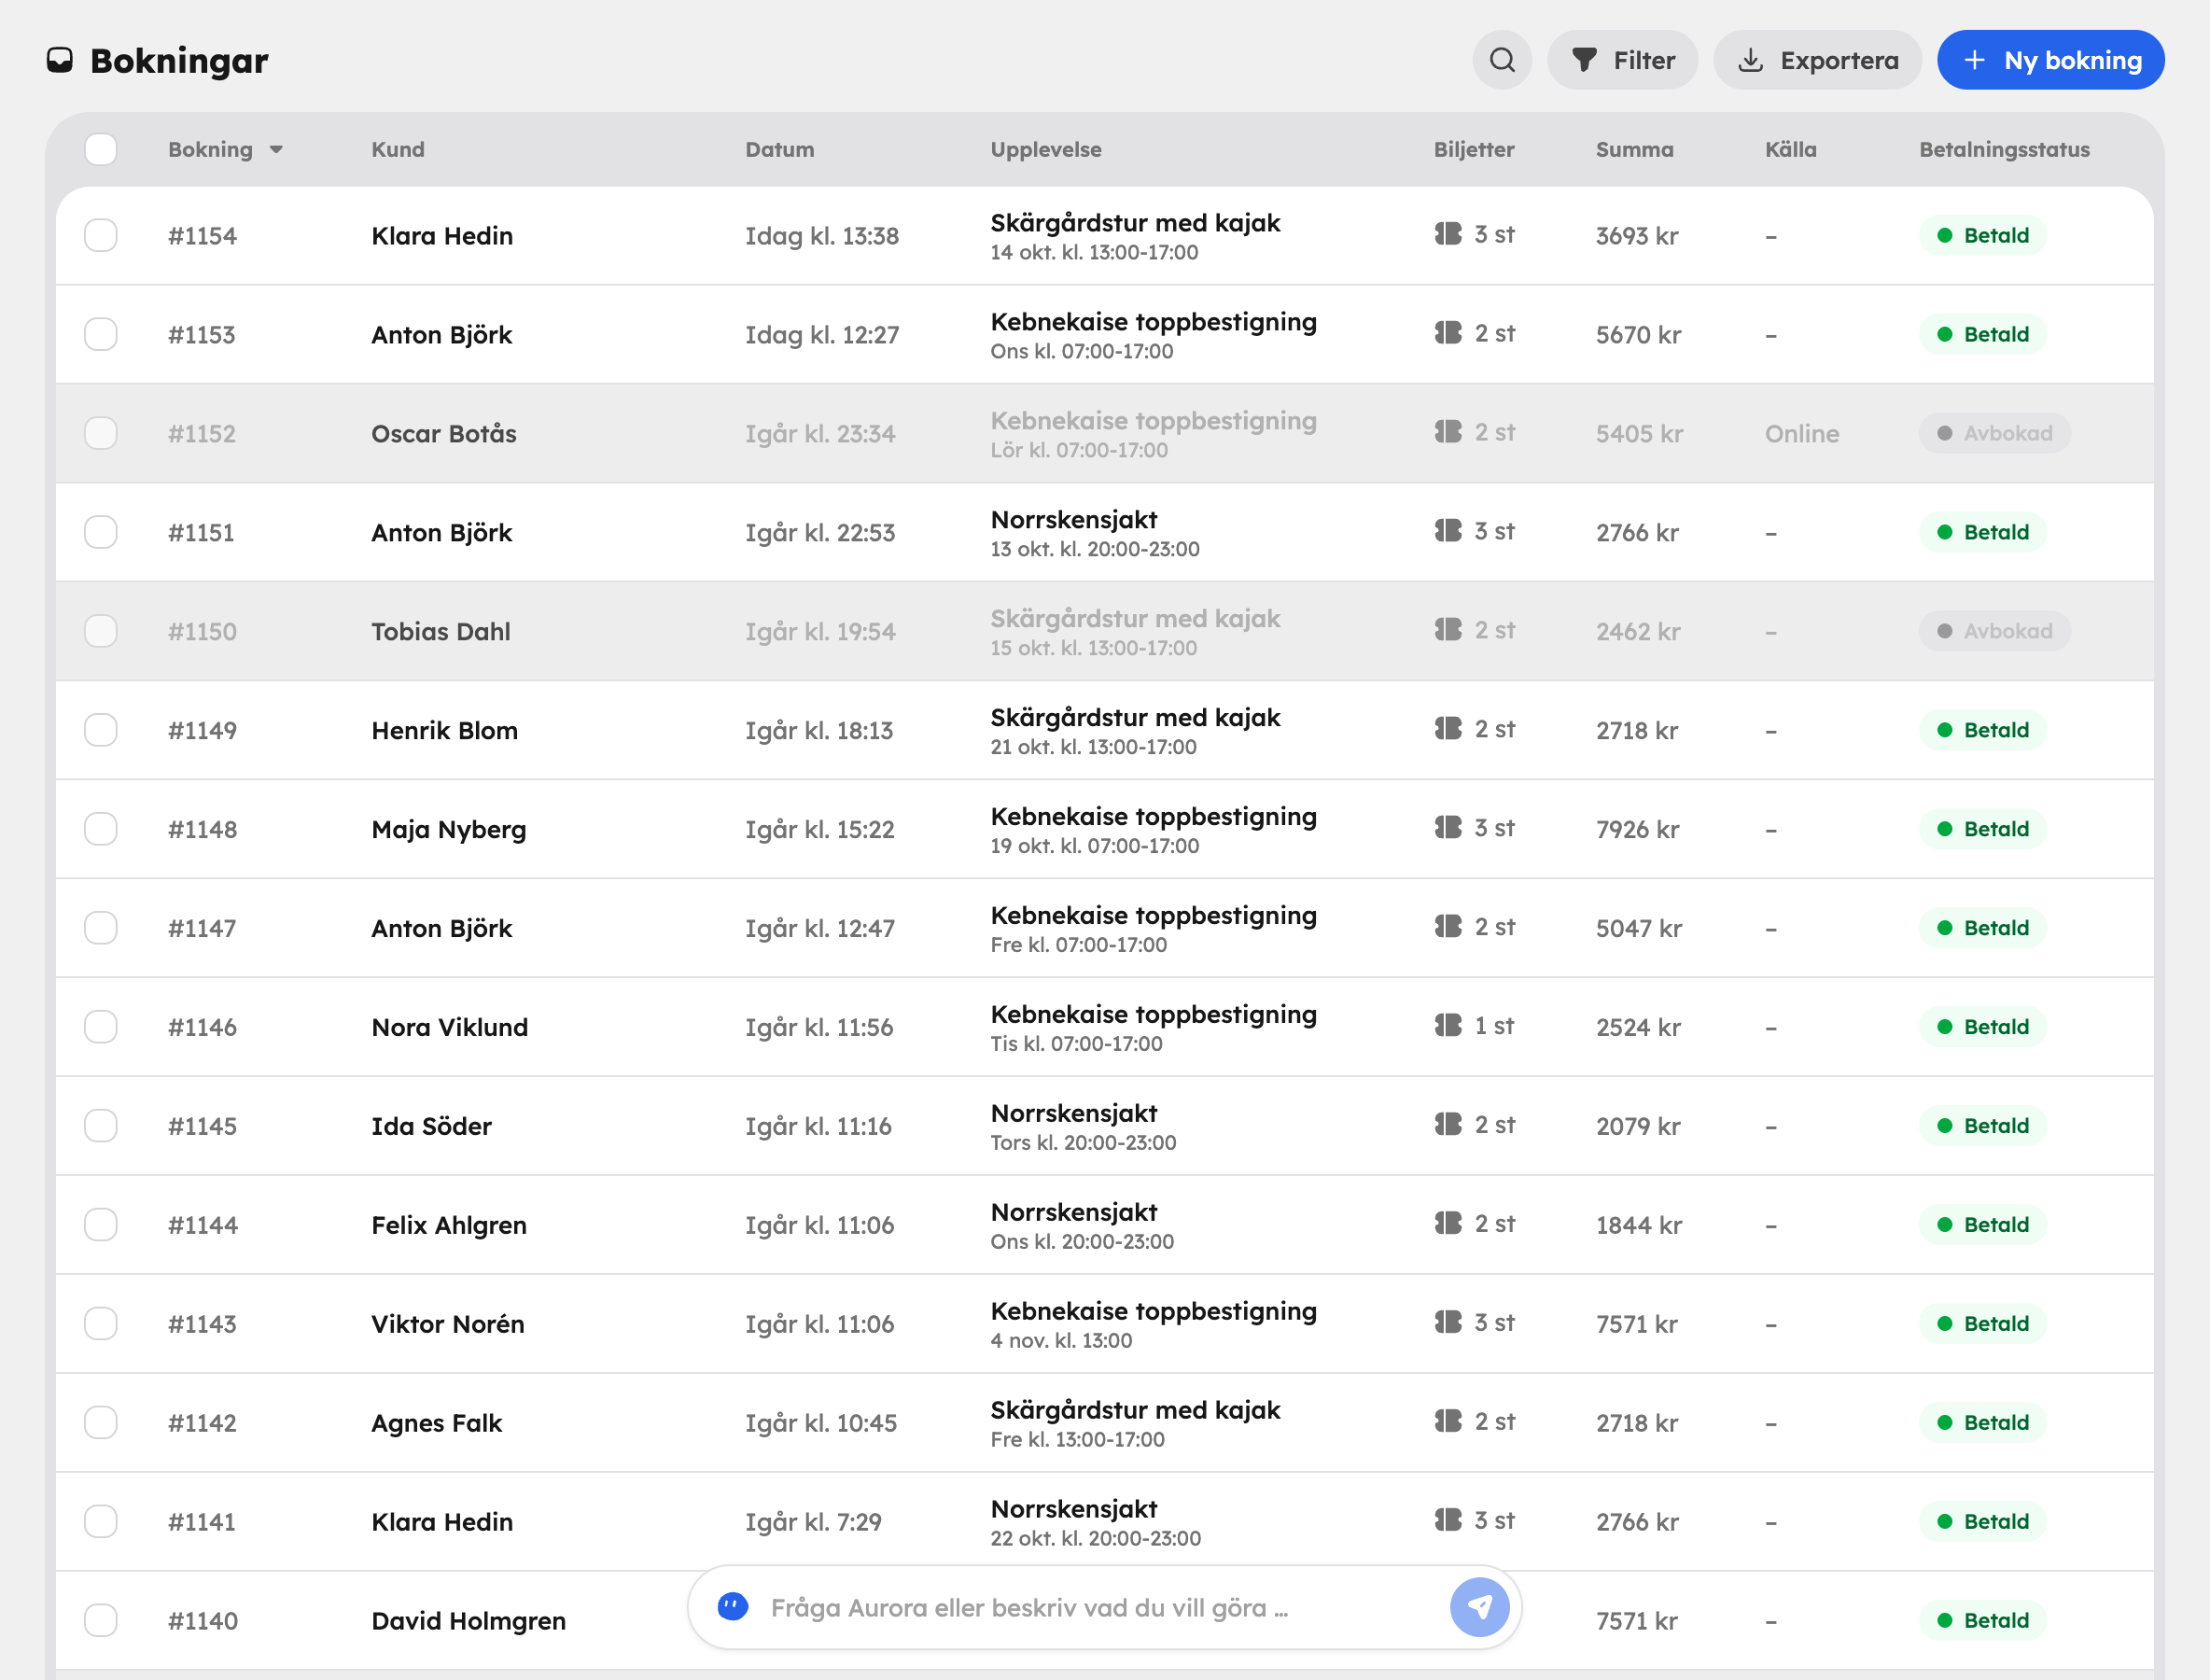Click ticket icon in cancelled booking #1152
The width and height of the screenshot is (2210, 1680).
click(x=1448, y=432)
